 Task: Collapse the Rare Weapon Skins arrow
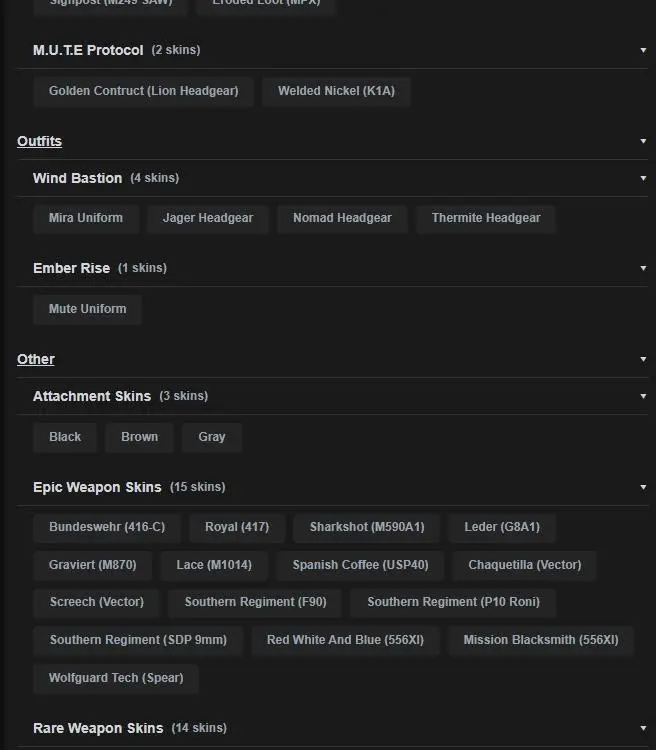tap(643, 728)
